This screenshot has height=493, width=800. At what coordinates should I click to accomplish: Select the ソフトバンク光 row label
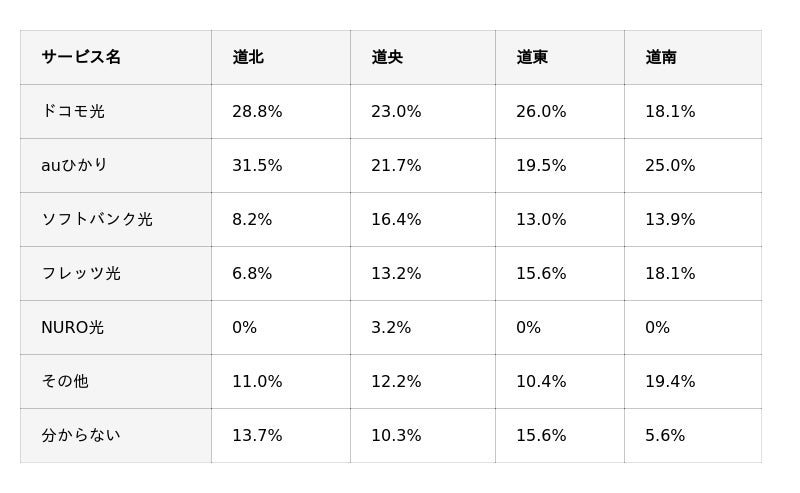97,219
